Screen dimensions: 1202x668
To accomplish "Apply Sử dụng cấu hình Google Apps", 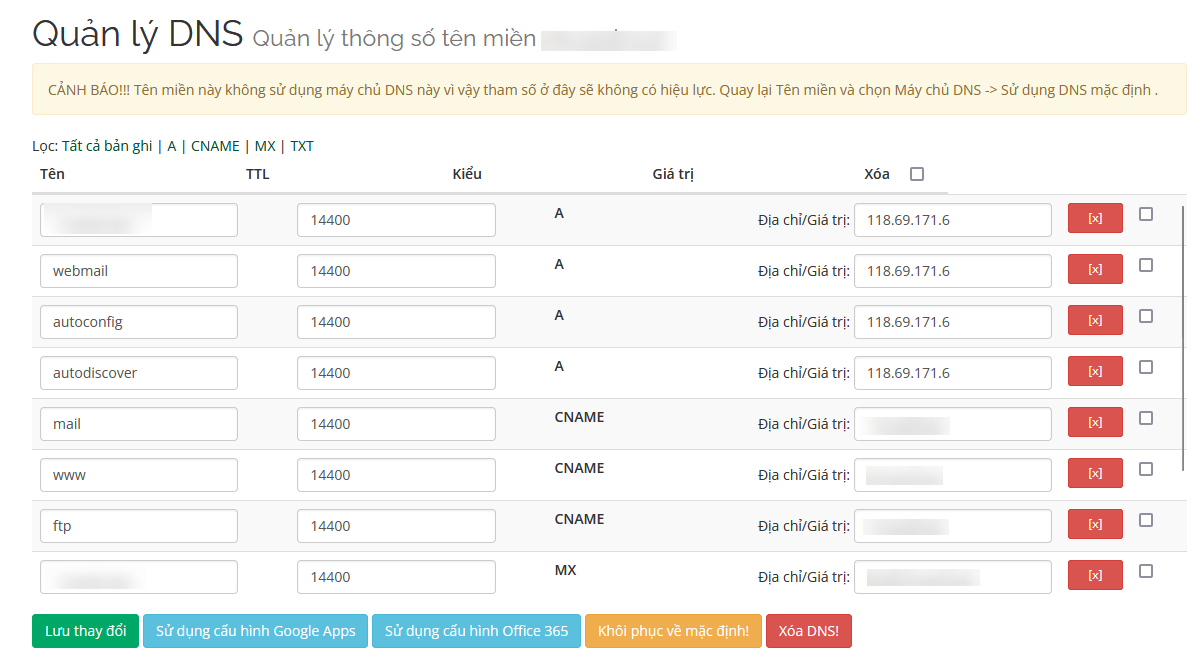I will (x=255, y=631).
